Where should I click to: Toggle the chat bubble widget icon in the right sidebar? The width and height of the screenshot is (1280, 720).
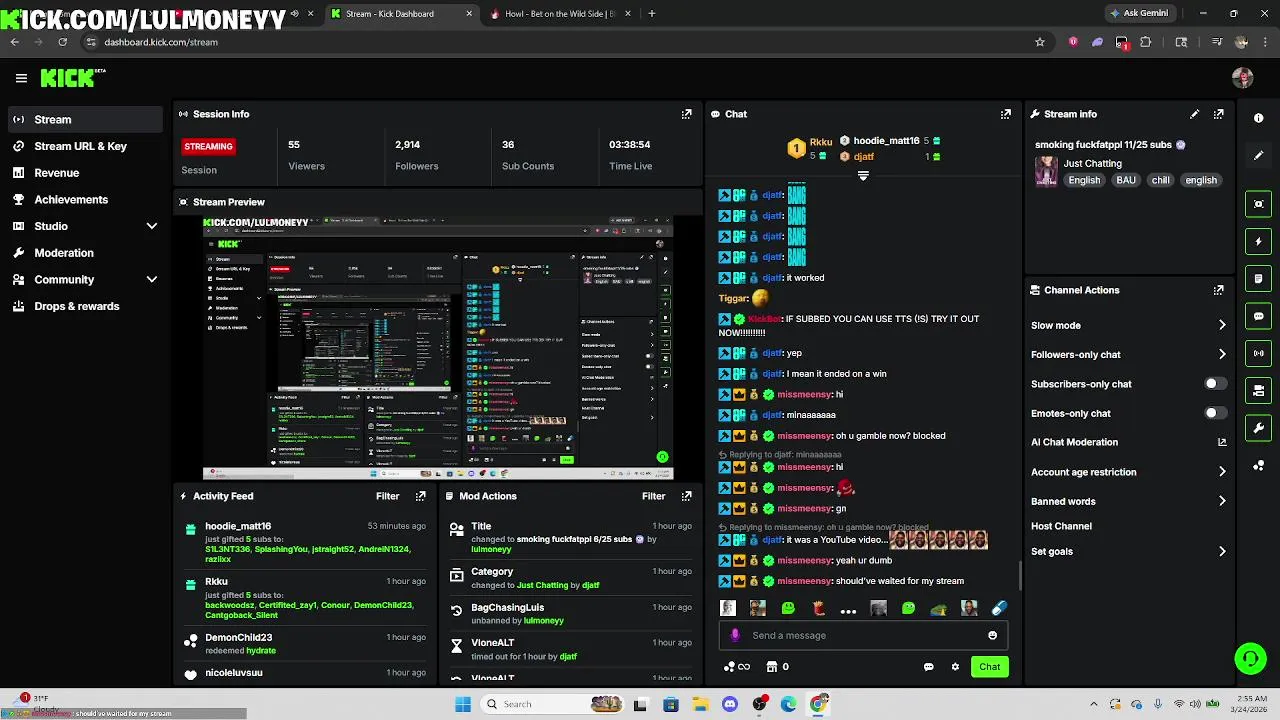(1258, 316)
